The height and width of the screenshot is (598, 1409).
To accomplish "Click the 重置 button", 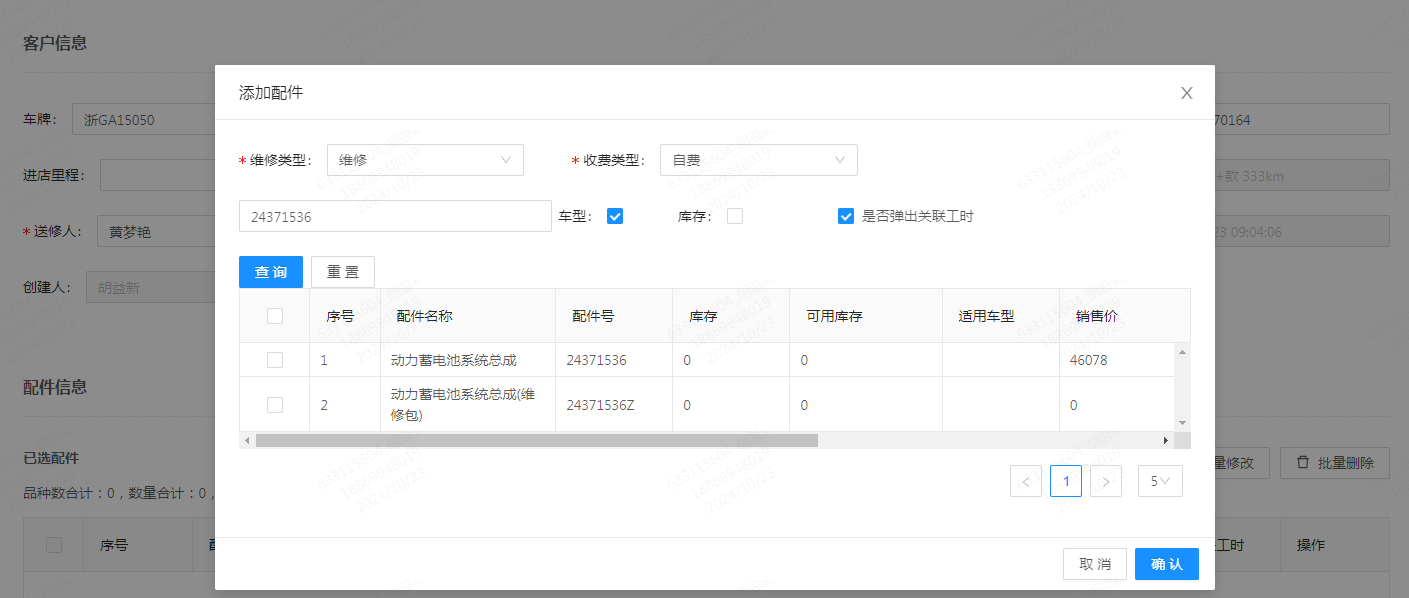I will (x=343, y=272).
